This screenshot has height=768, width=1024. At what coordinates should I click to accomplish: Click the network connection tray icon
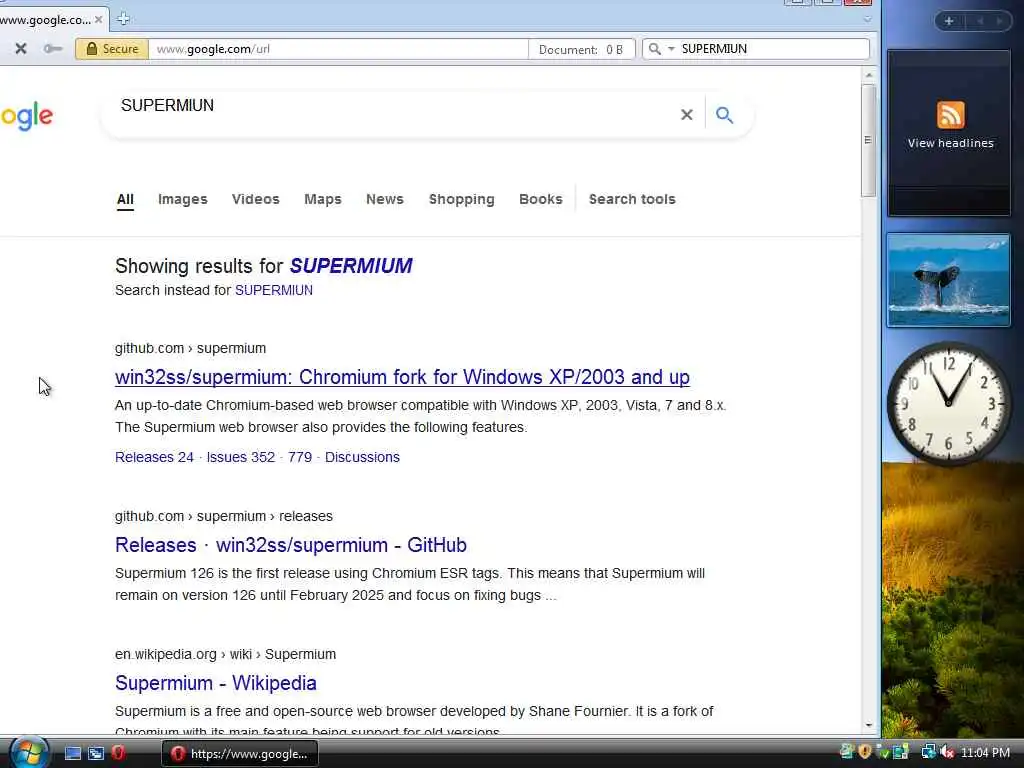(928, 752)
